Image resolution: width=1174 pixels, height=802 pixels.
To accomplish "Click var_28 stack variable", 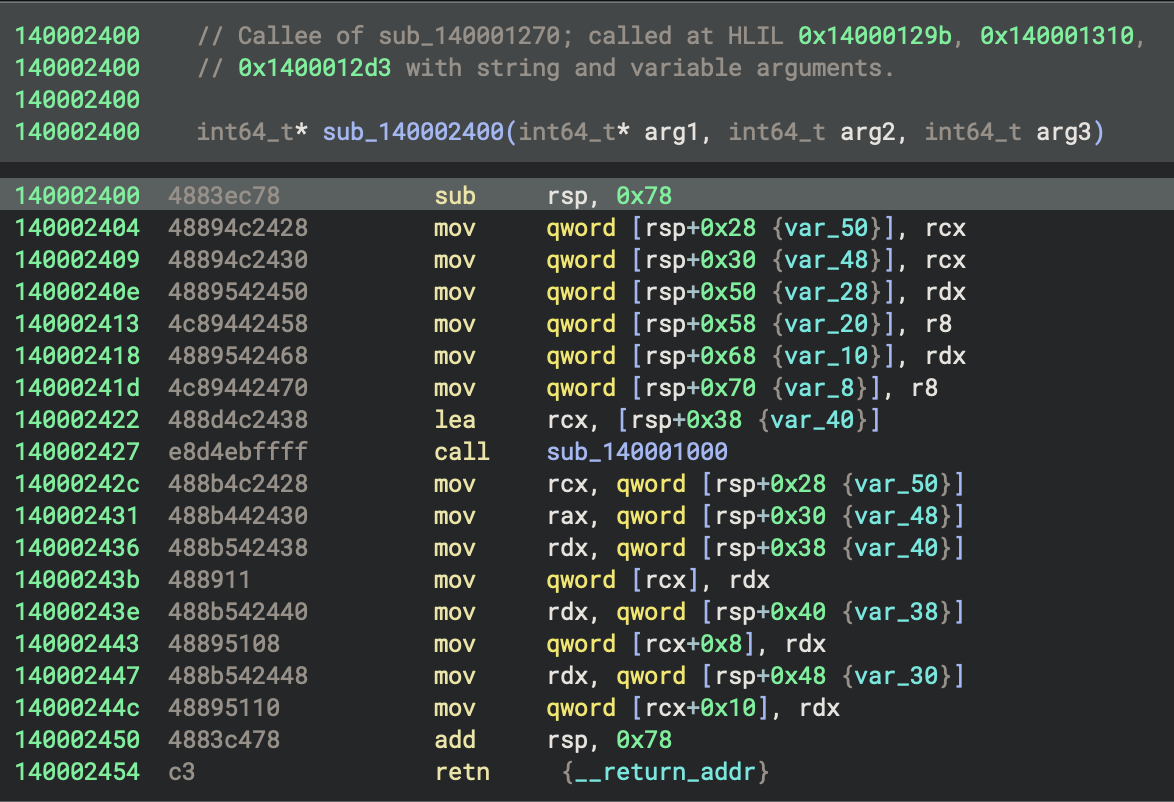I will 827,292.
